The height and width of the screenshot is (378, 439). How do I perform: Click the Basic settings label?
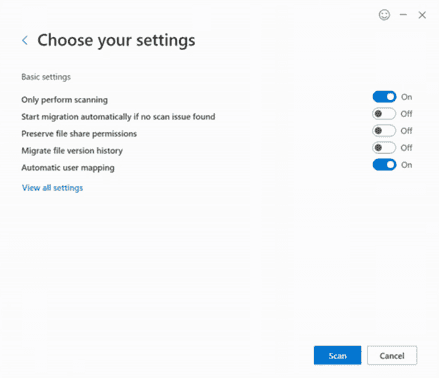[46, 77]
